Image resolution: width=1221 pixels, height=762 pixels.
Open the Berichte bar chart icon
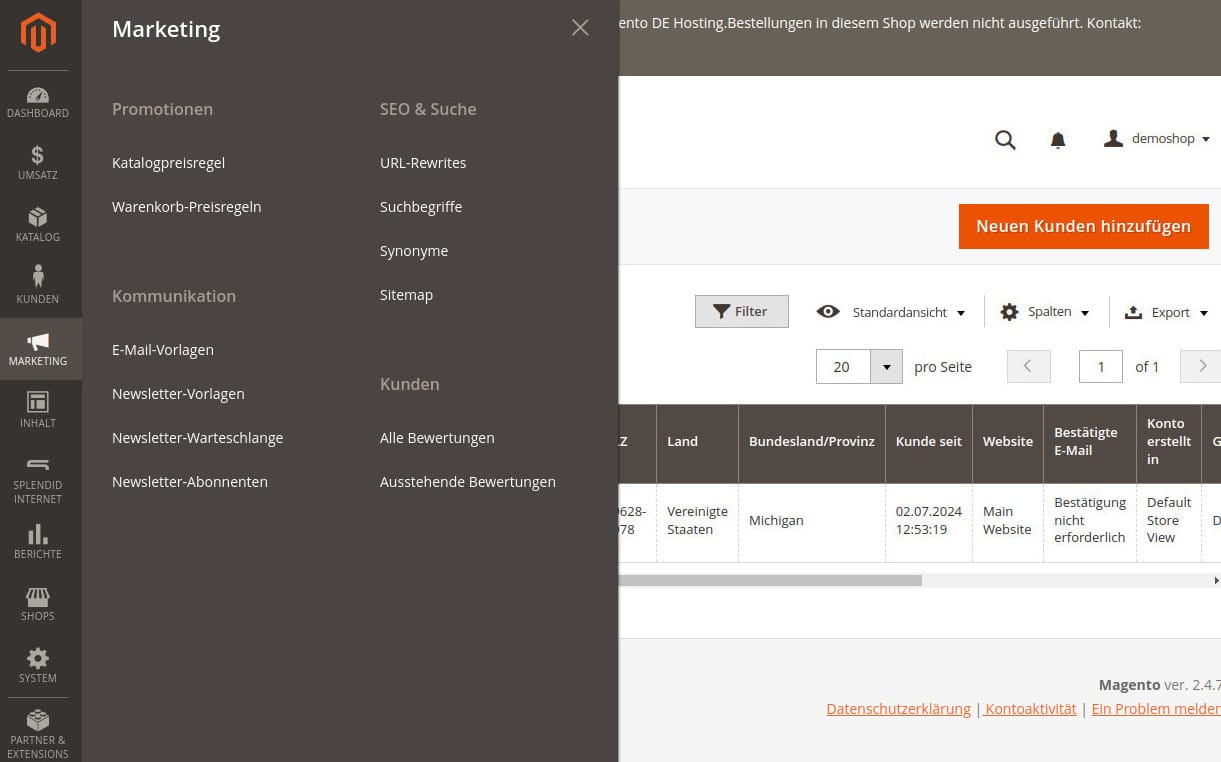click(x=38, y=534)
